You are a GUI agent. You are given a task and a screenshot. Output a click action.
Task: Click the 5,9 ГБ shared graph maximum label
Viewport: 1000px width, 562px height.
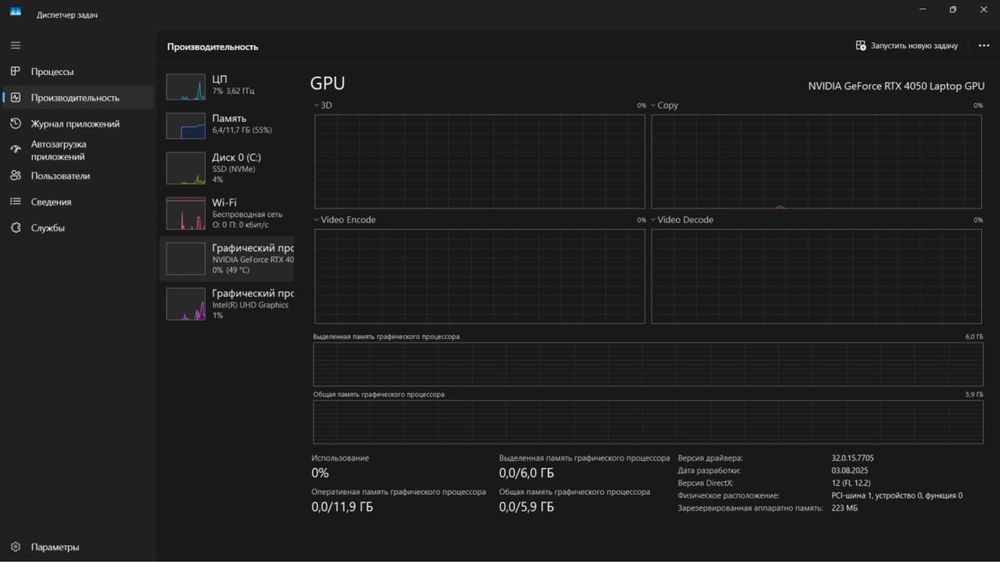tap(974, 395)
